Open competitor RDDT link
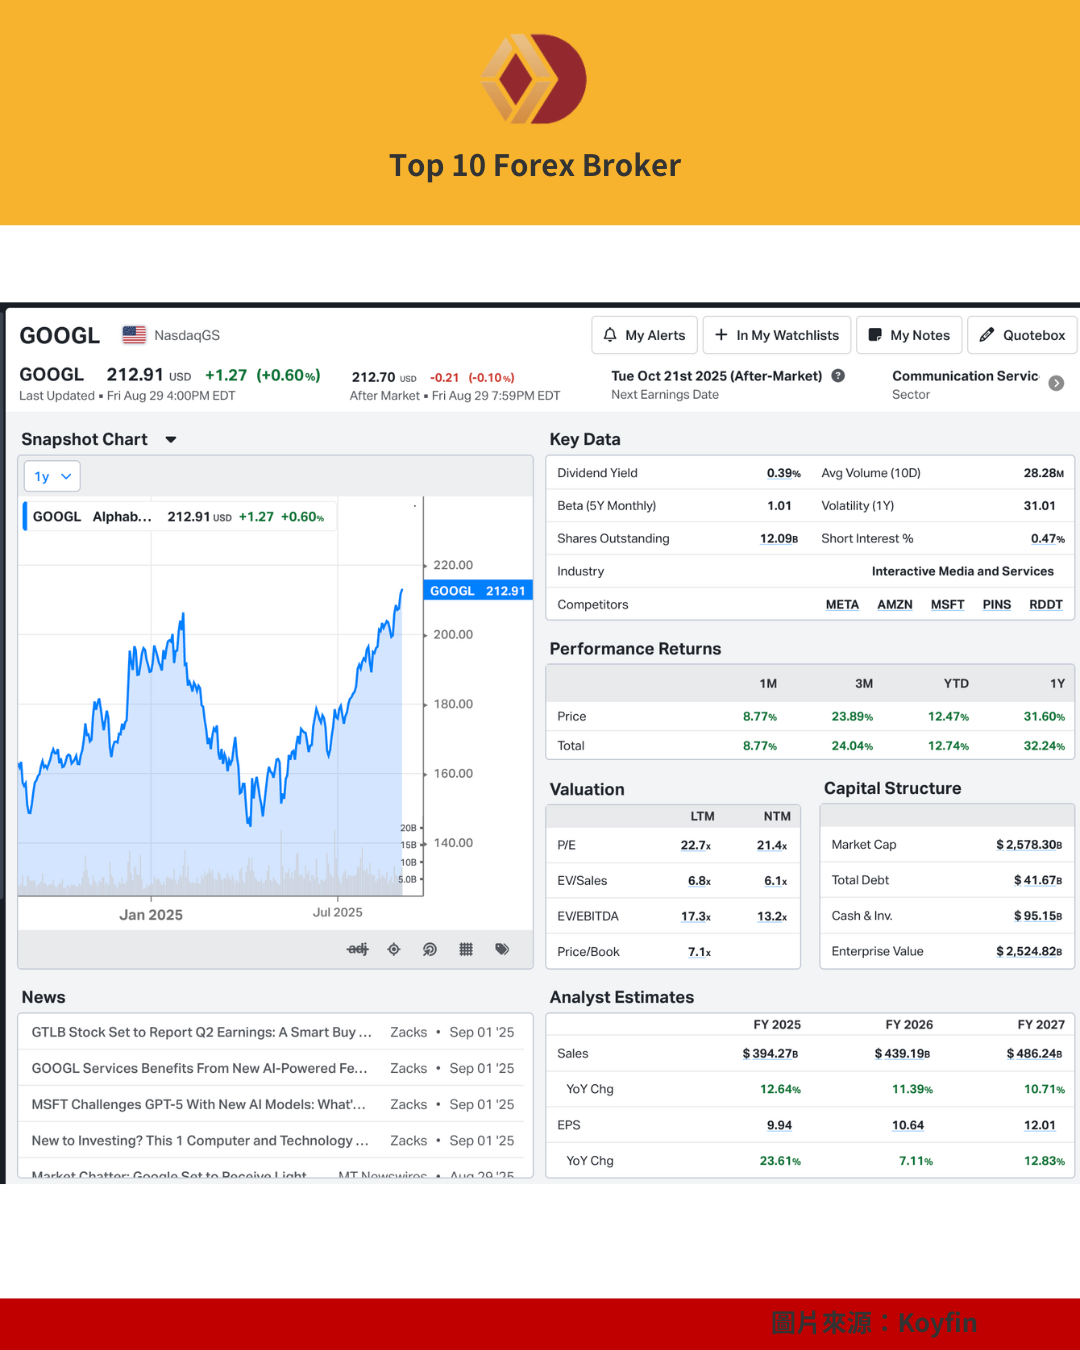The image size is (1080, 1350). (x=1046, y=604)
